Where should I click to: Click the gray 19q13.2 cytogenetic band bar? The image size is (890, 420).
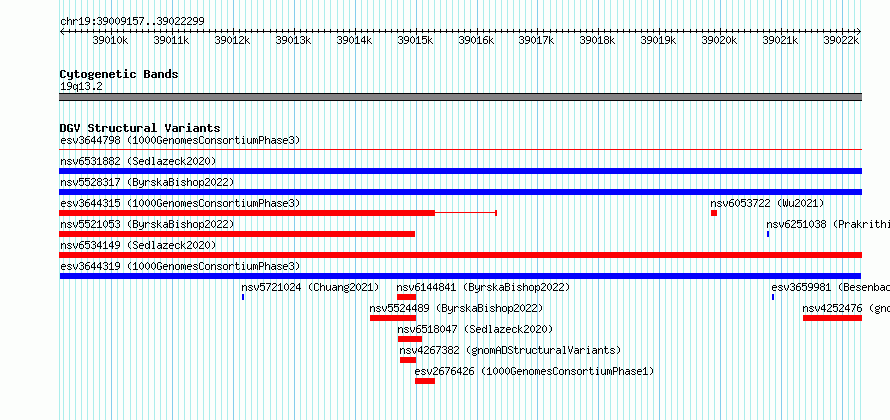[x=460, y=97]
